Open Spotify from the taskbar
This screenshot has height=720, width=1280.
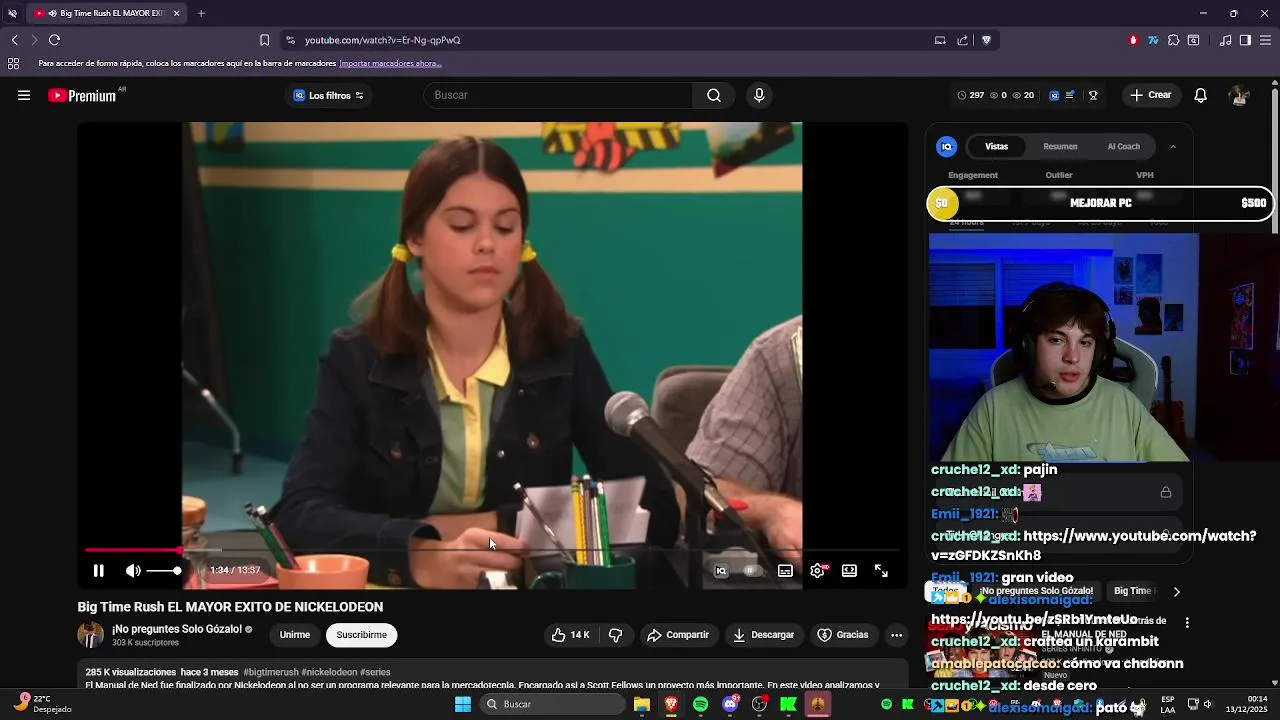[x=700, y=704]
